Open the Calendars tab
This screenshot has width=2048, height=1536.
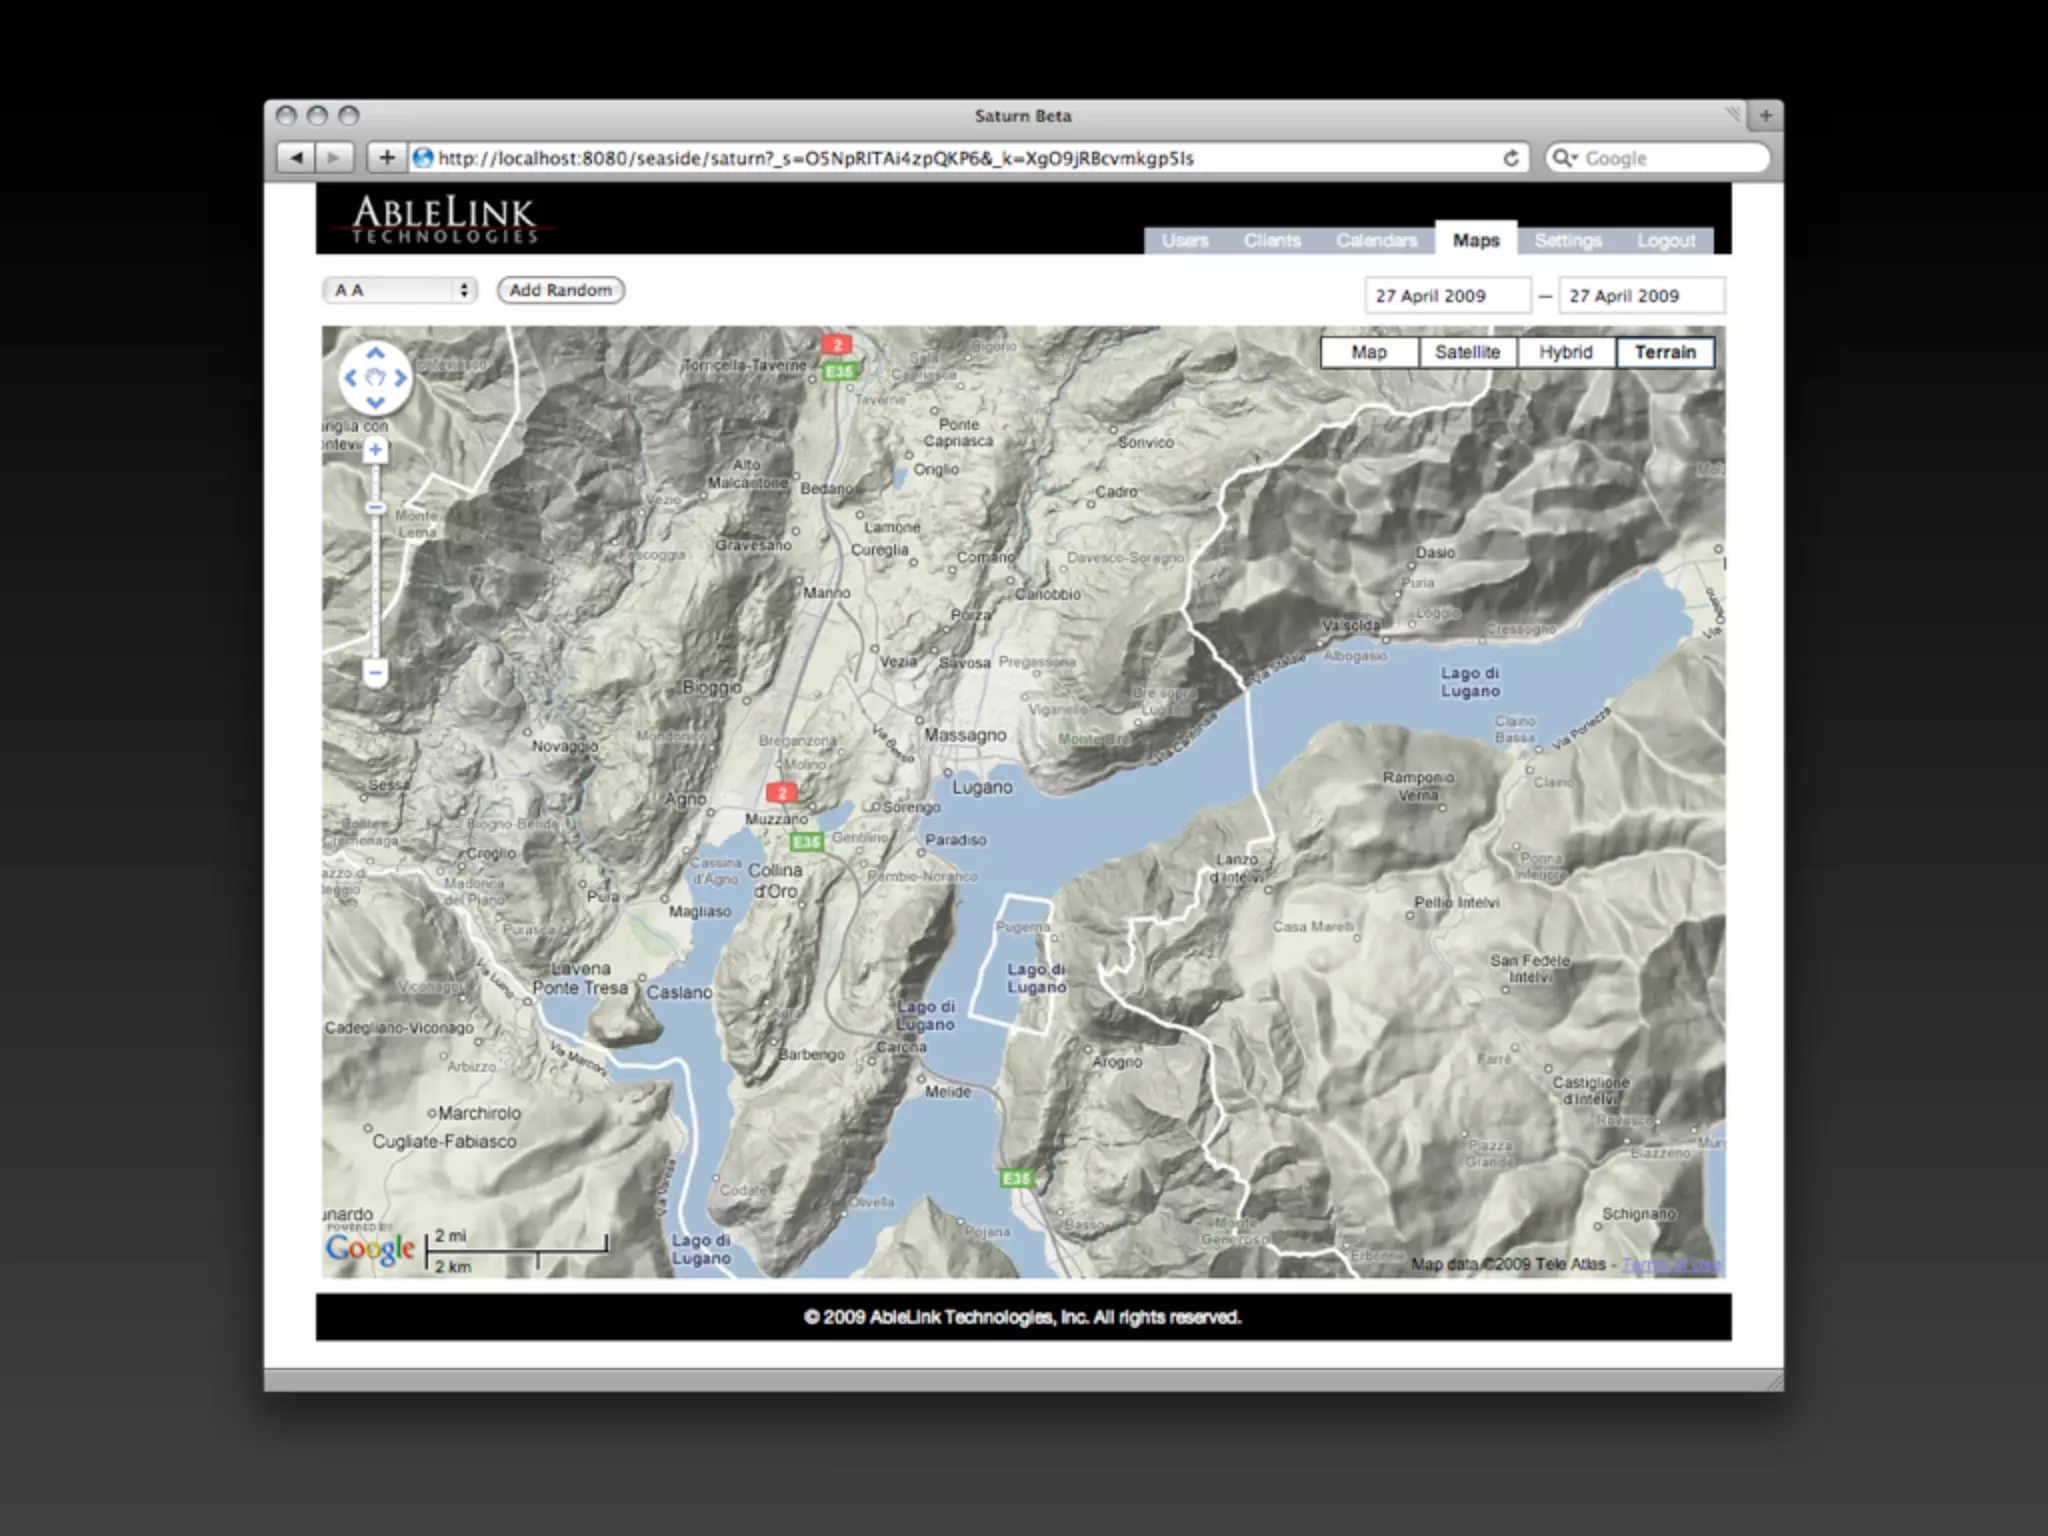coord(1376,241)
